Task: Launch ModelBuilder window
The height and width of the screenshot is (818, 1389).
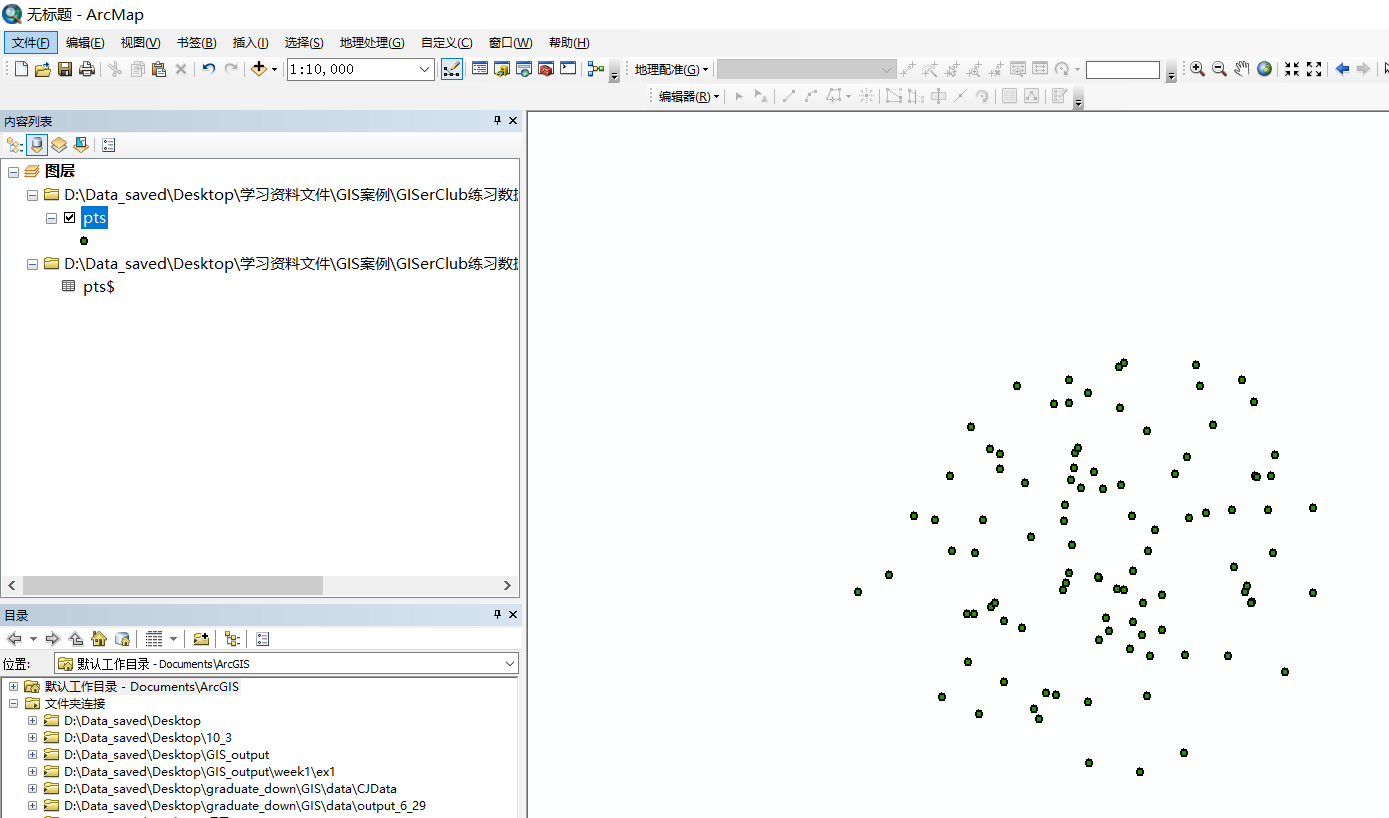Action: pyautogui.click(x=596, y=69)
